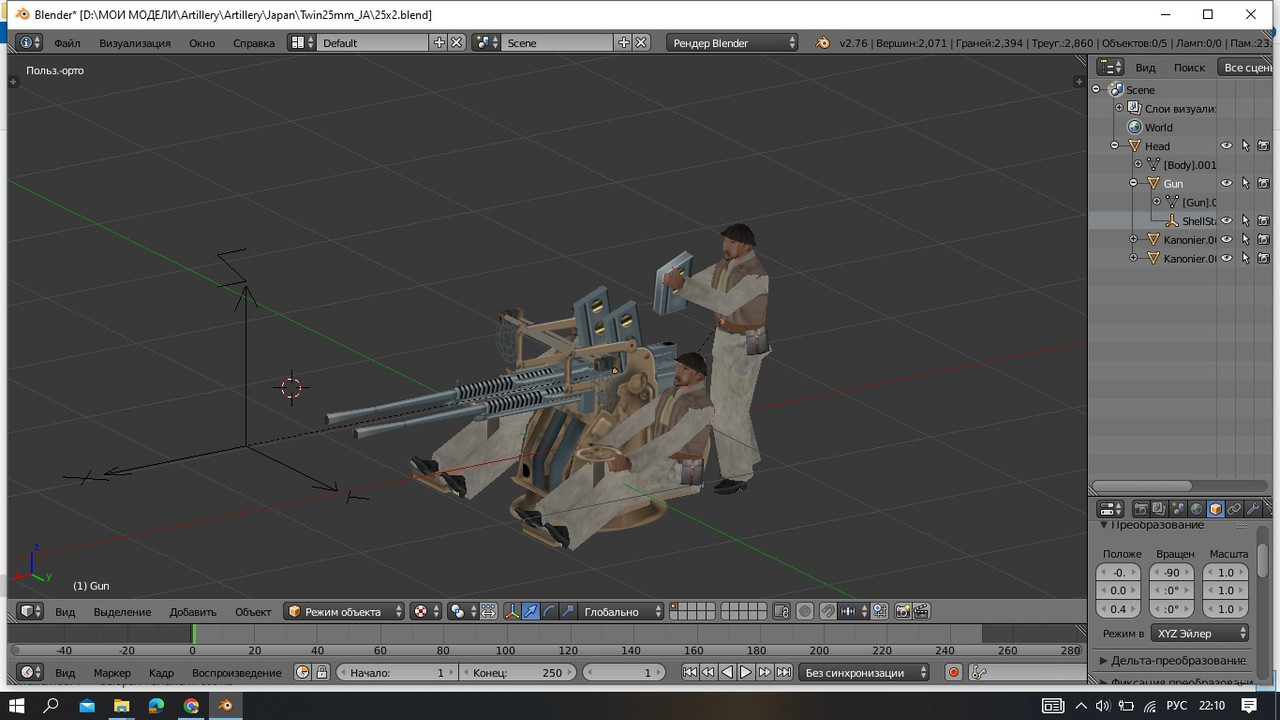Toggle selectability arrow for Gun object
Viewport: 1280px width, 720px height.
pyautogui.click(x=1245, y=183)
